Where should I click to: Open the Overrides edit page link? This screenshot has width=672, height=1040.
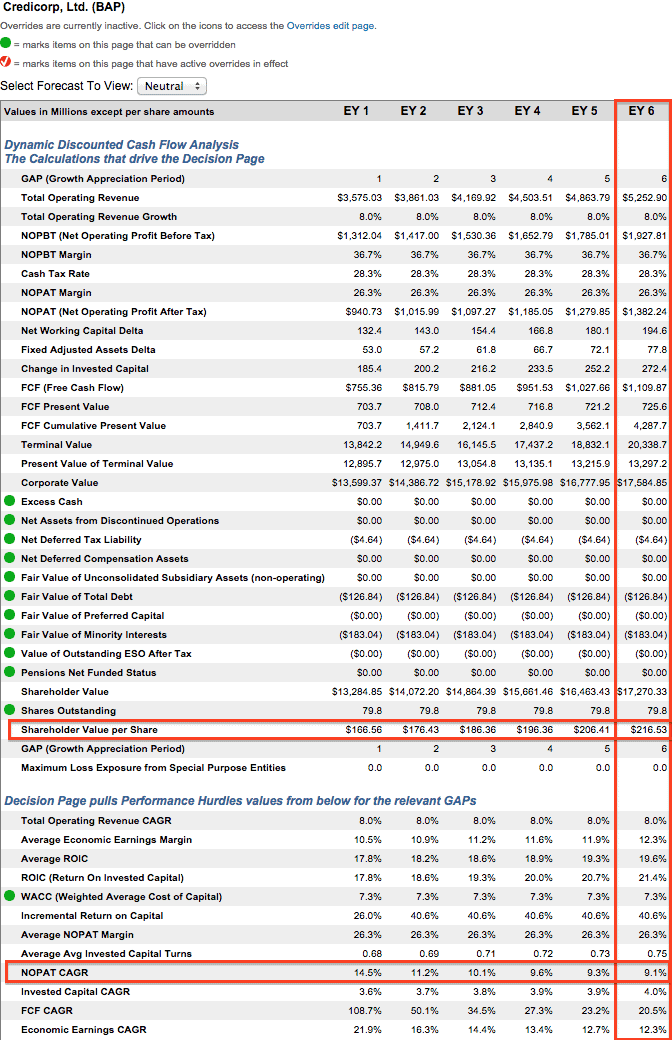pyautogui.click(x=330, y=26)
